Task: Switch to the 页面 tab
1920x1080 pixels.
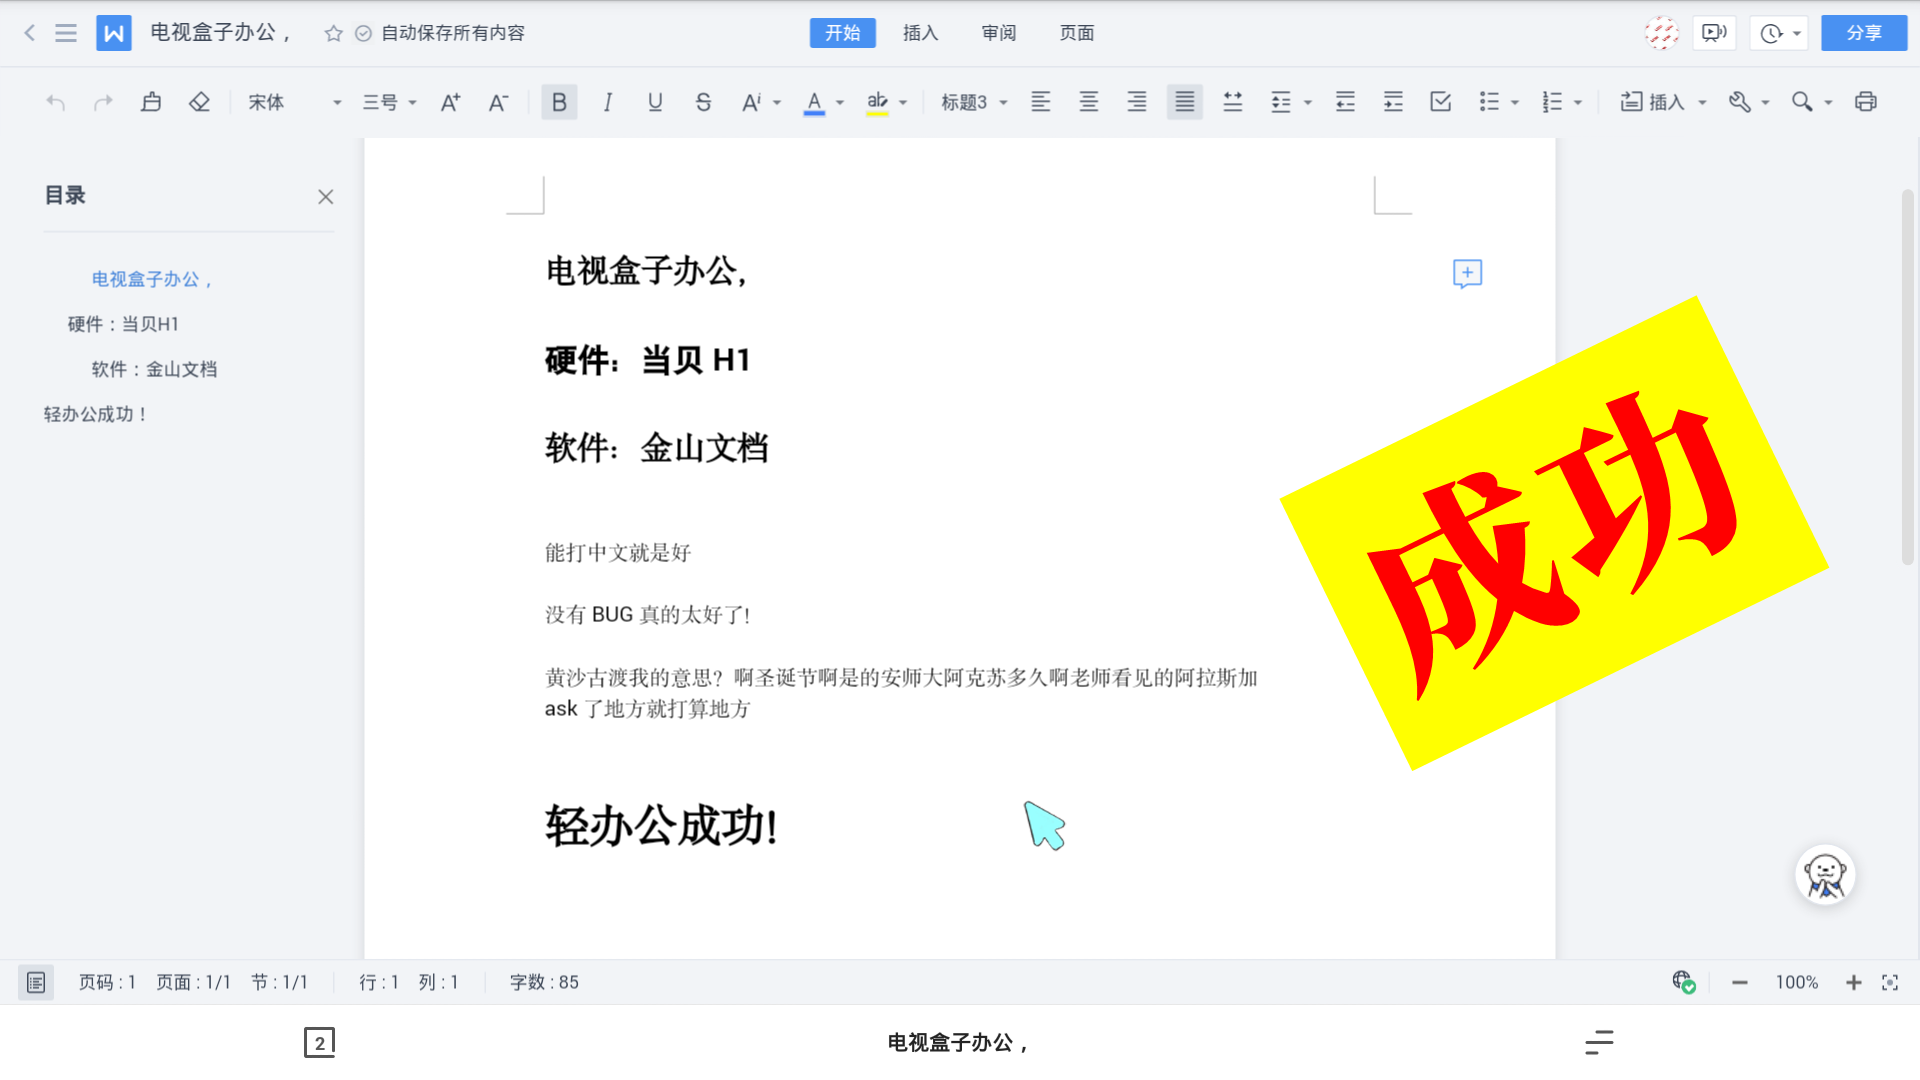Action: click(x=1077, y=33)
